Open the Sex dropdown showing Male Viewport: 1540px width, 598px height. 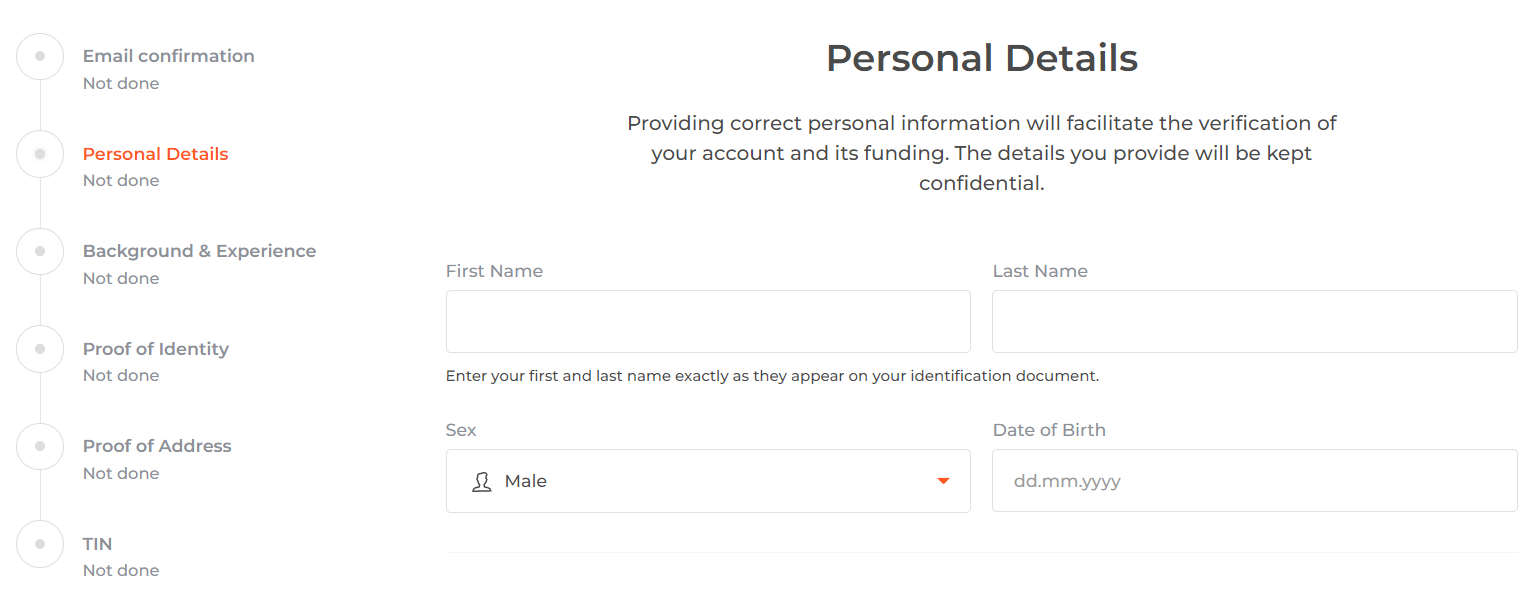(x=708, y=481)
